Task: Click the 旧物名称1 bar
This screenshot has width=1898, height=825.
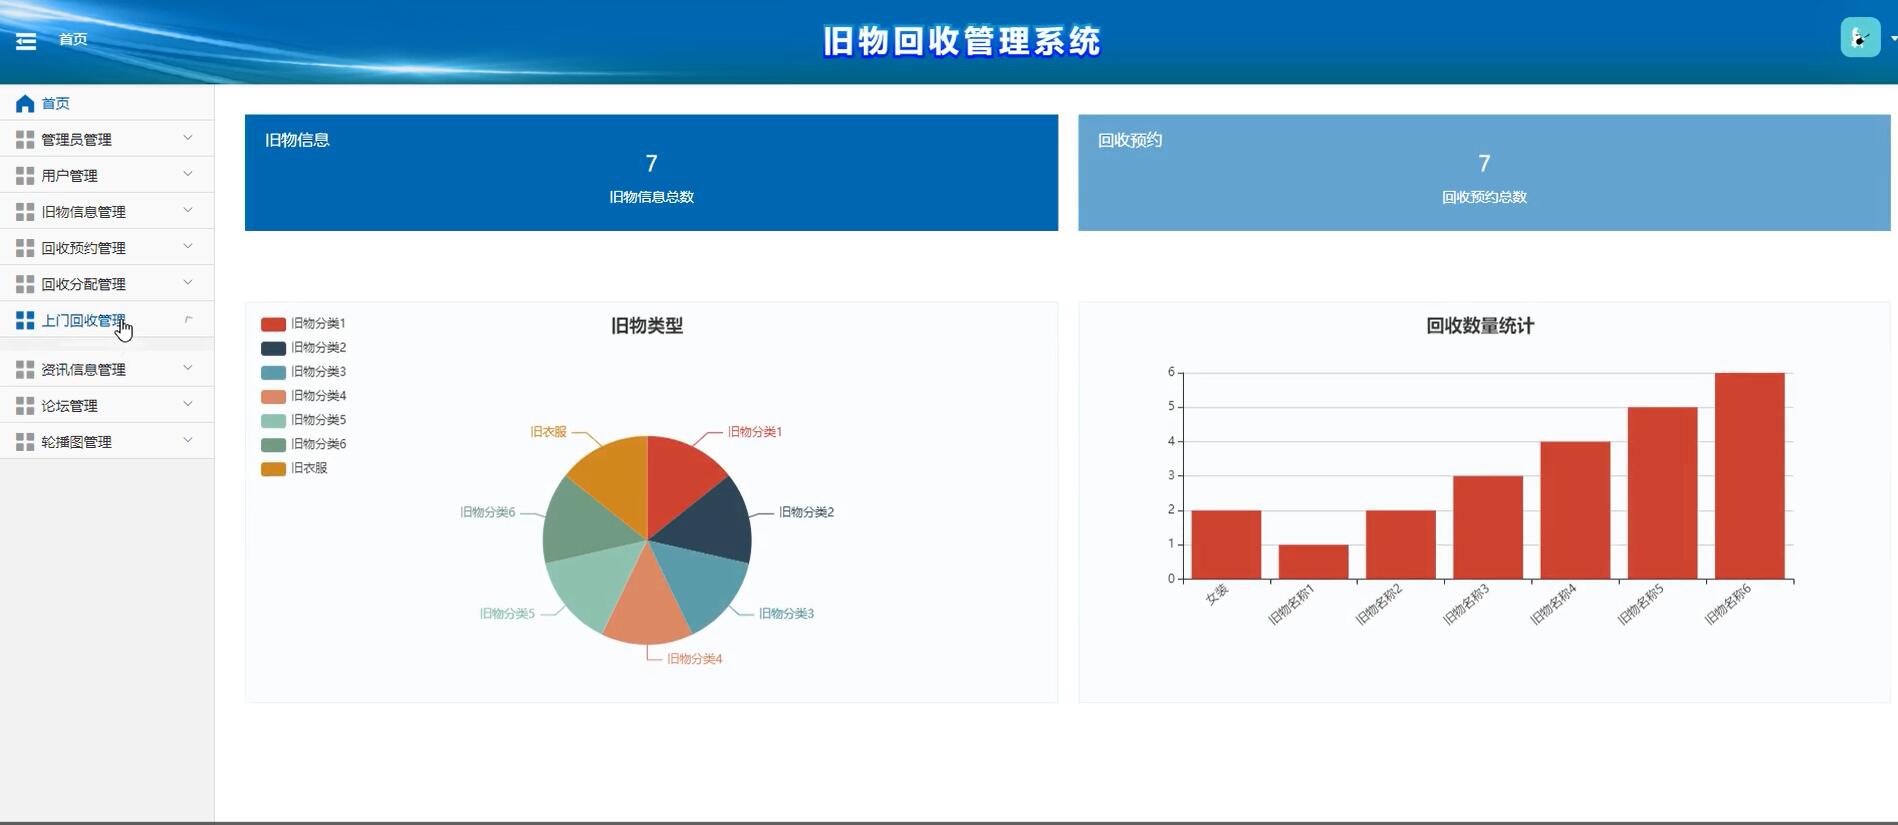Action: pyautogui.click(x=1313, y=562)
